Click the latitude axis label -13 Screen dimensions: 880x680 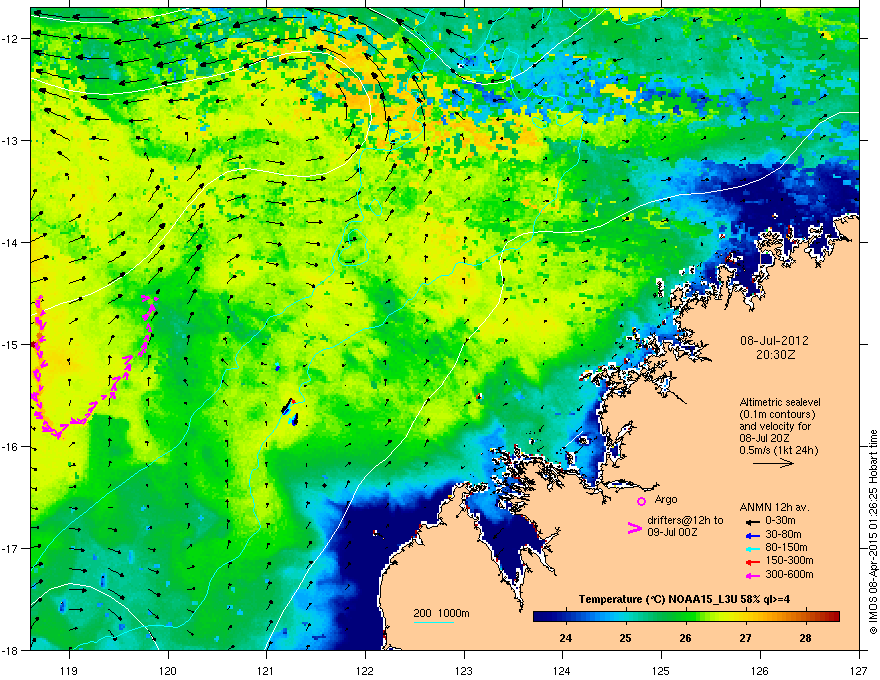(10, 140)
